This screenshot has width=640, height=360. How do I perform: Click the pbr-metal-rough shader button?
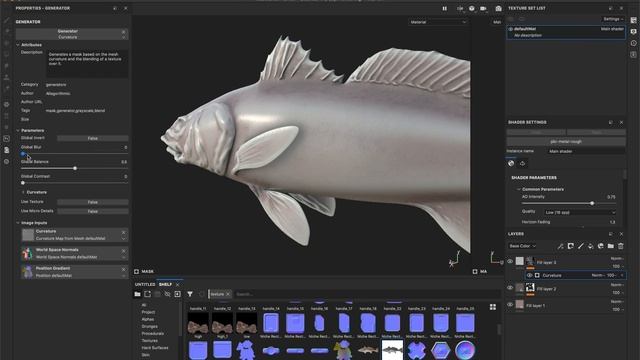[566, 142]
